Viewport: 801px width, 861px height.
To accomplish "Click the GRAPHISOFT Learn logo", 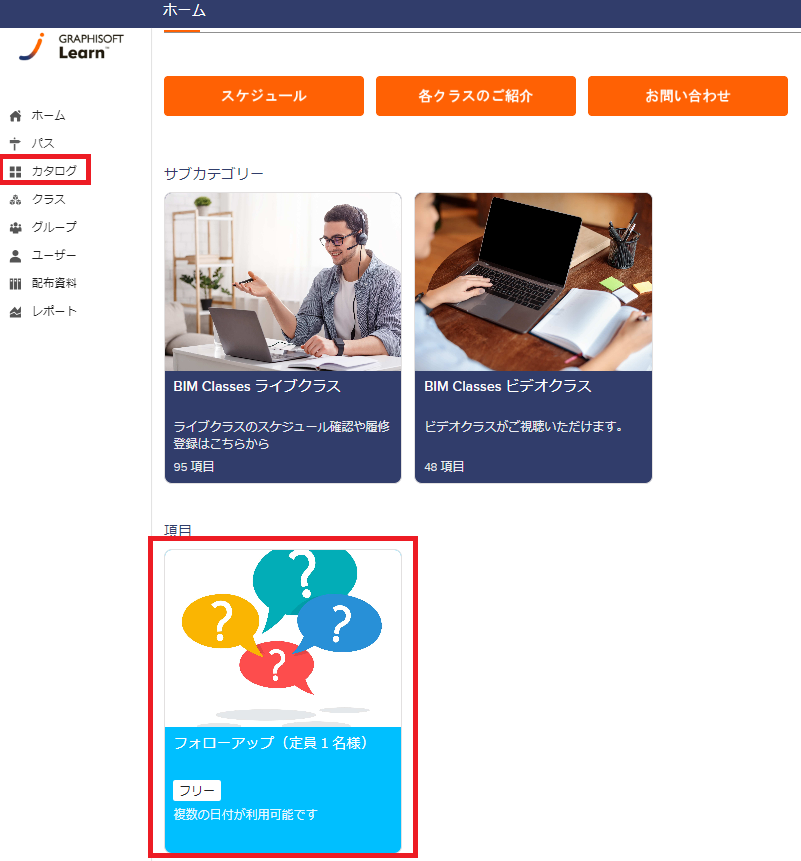I will (x=71, y=47).
